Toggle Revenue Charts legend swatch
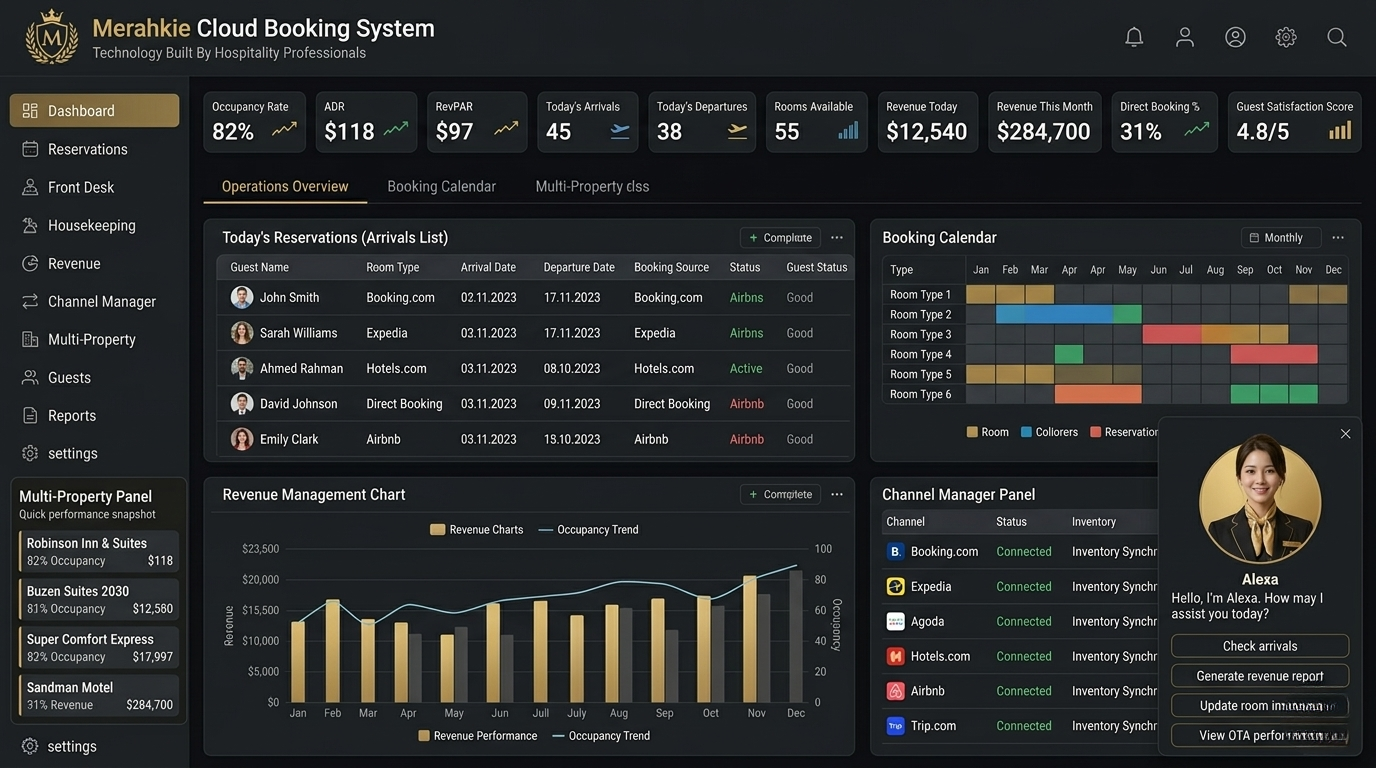The width and height of the screenshot is (1376, 768). click(437, 530)
